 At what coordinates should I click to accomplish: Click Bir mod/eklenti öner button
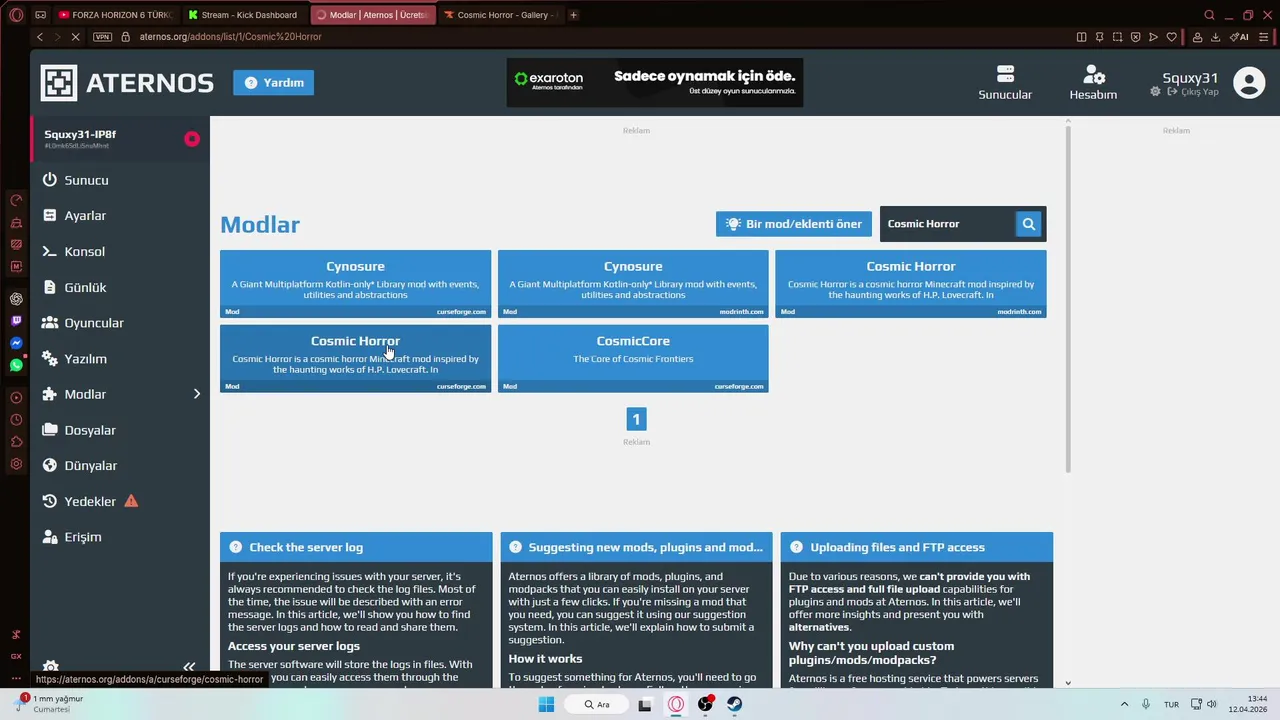(x=794, y=224)
